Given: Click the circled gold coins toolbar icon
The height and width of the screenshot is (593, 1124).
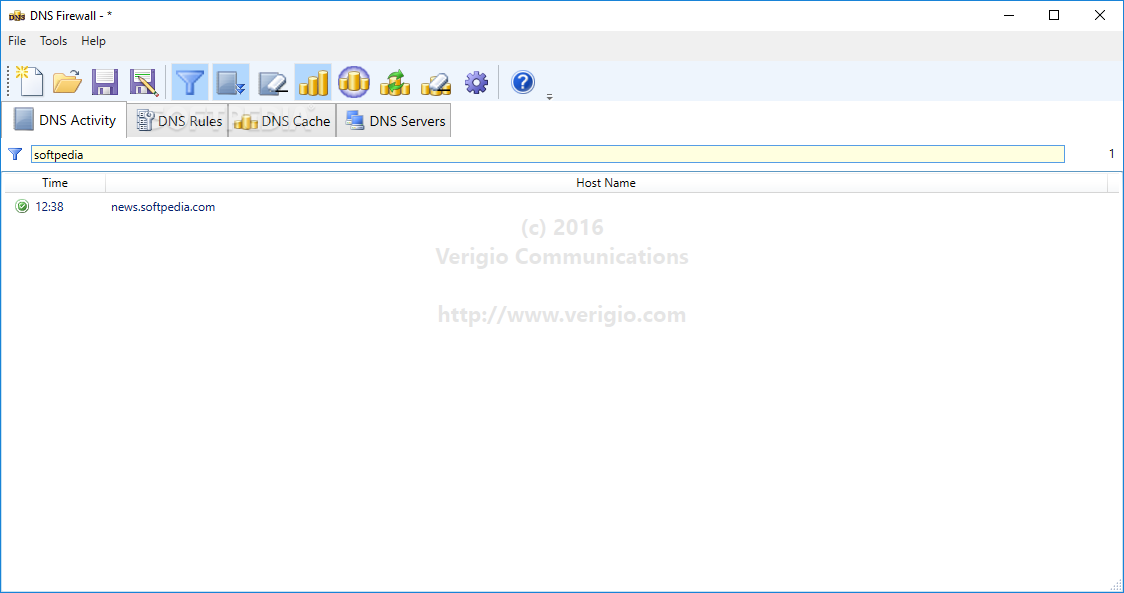Looking at the screenshot, I should pyautogui.click(x=353, y=82).
